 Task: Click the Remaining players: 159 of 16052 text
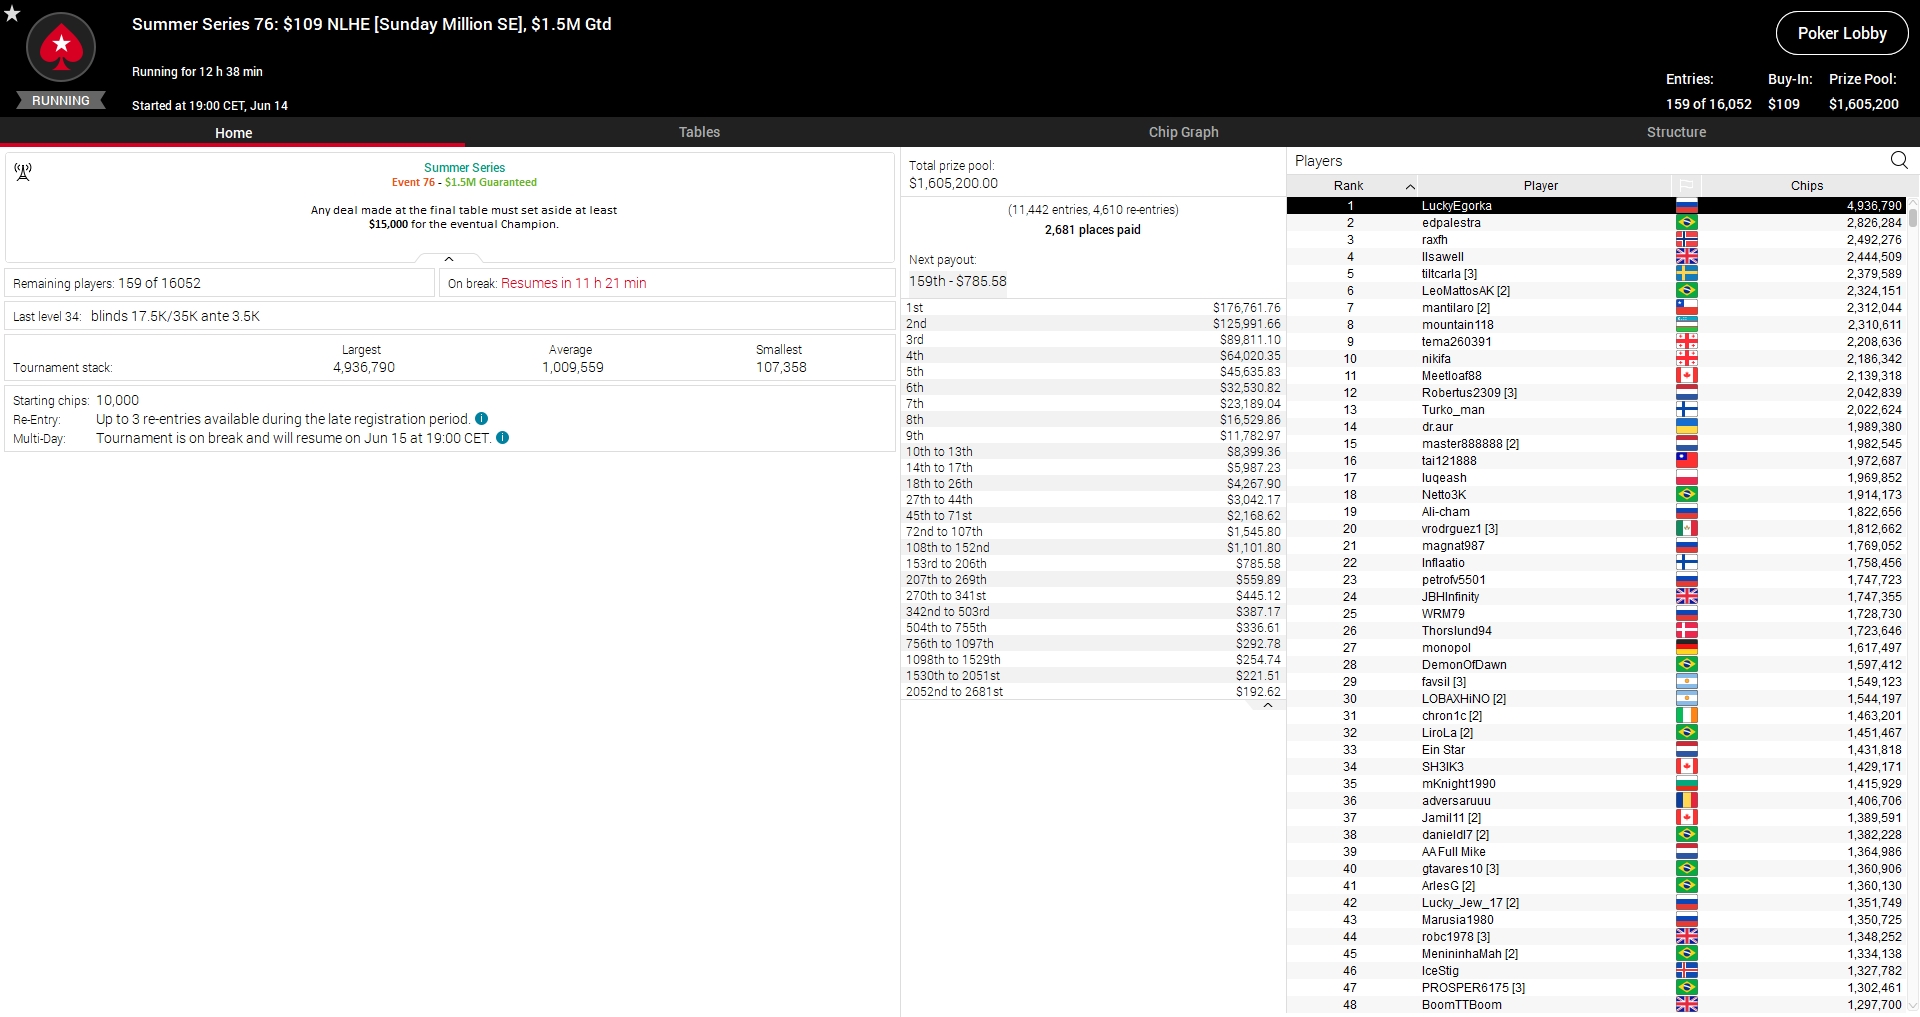107,283
